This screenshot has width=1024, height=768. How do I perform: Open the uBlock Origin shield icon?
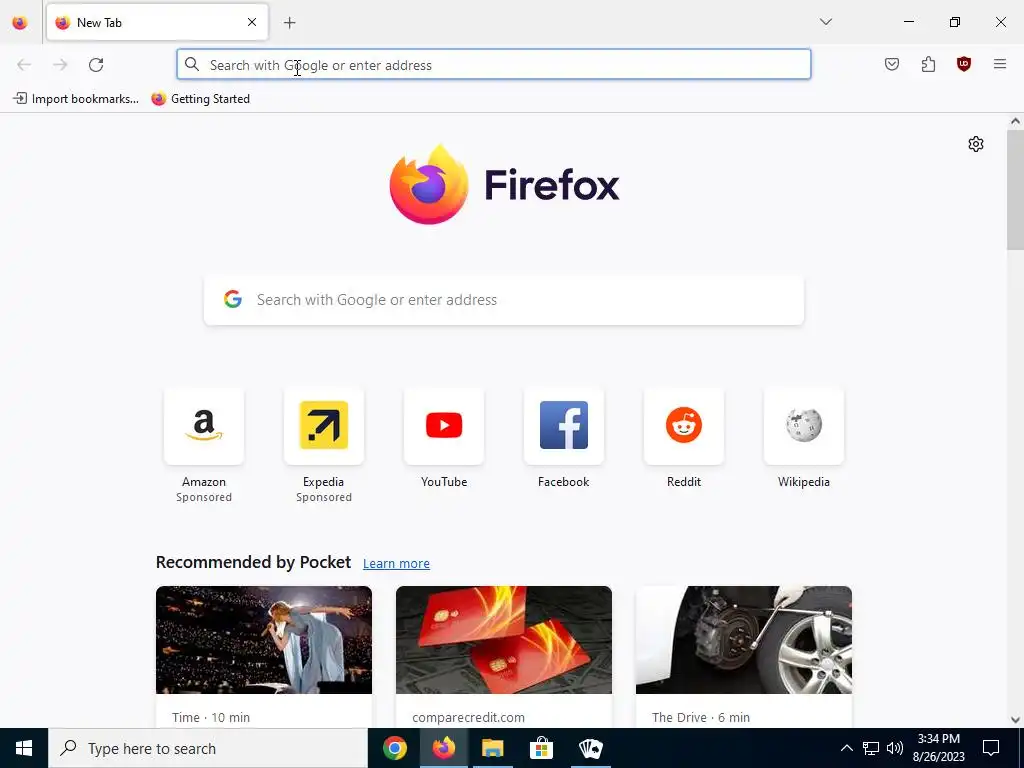tap(964, 64)
